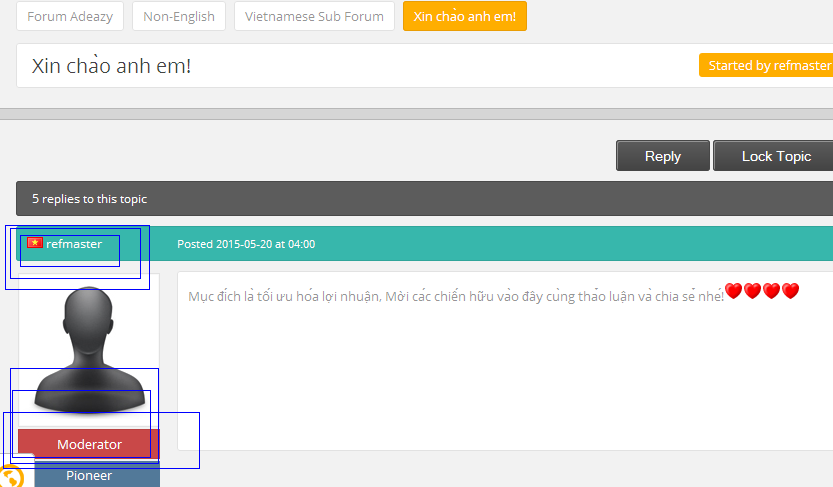
Task: Open refmaster's user profile name
Action: [x=74, y=244]
